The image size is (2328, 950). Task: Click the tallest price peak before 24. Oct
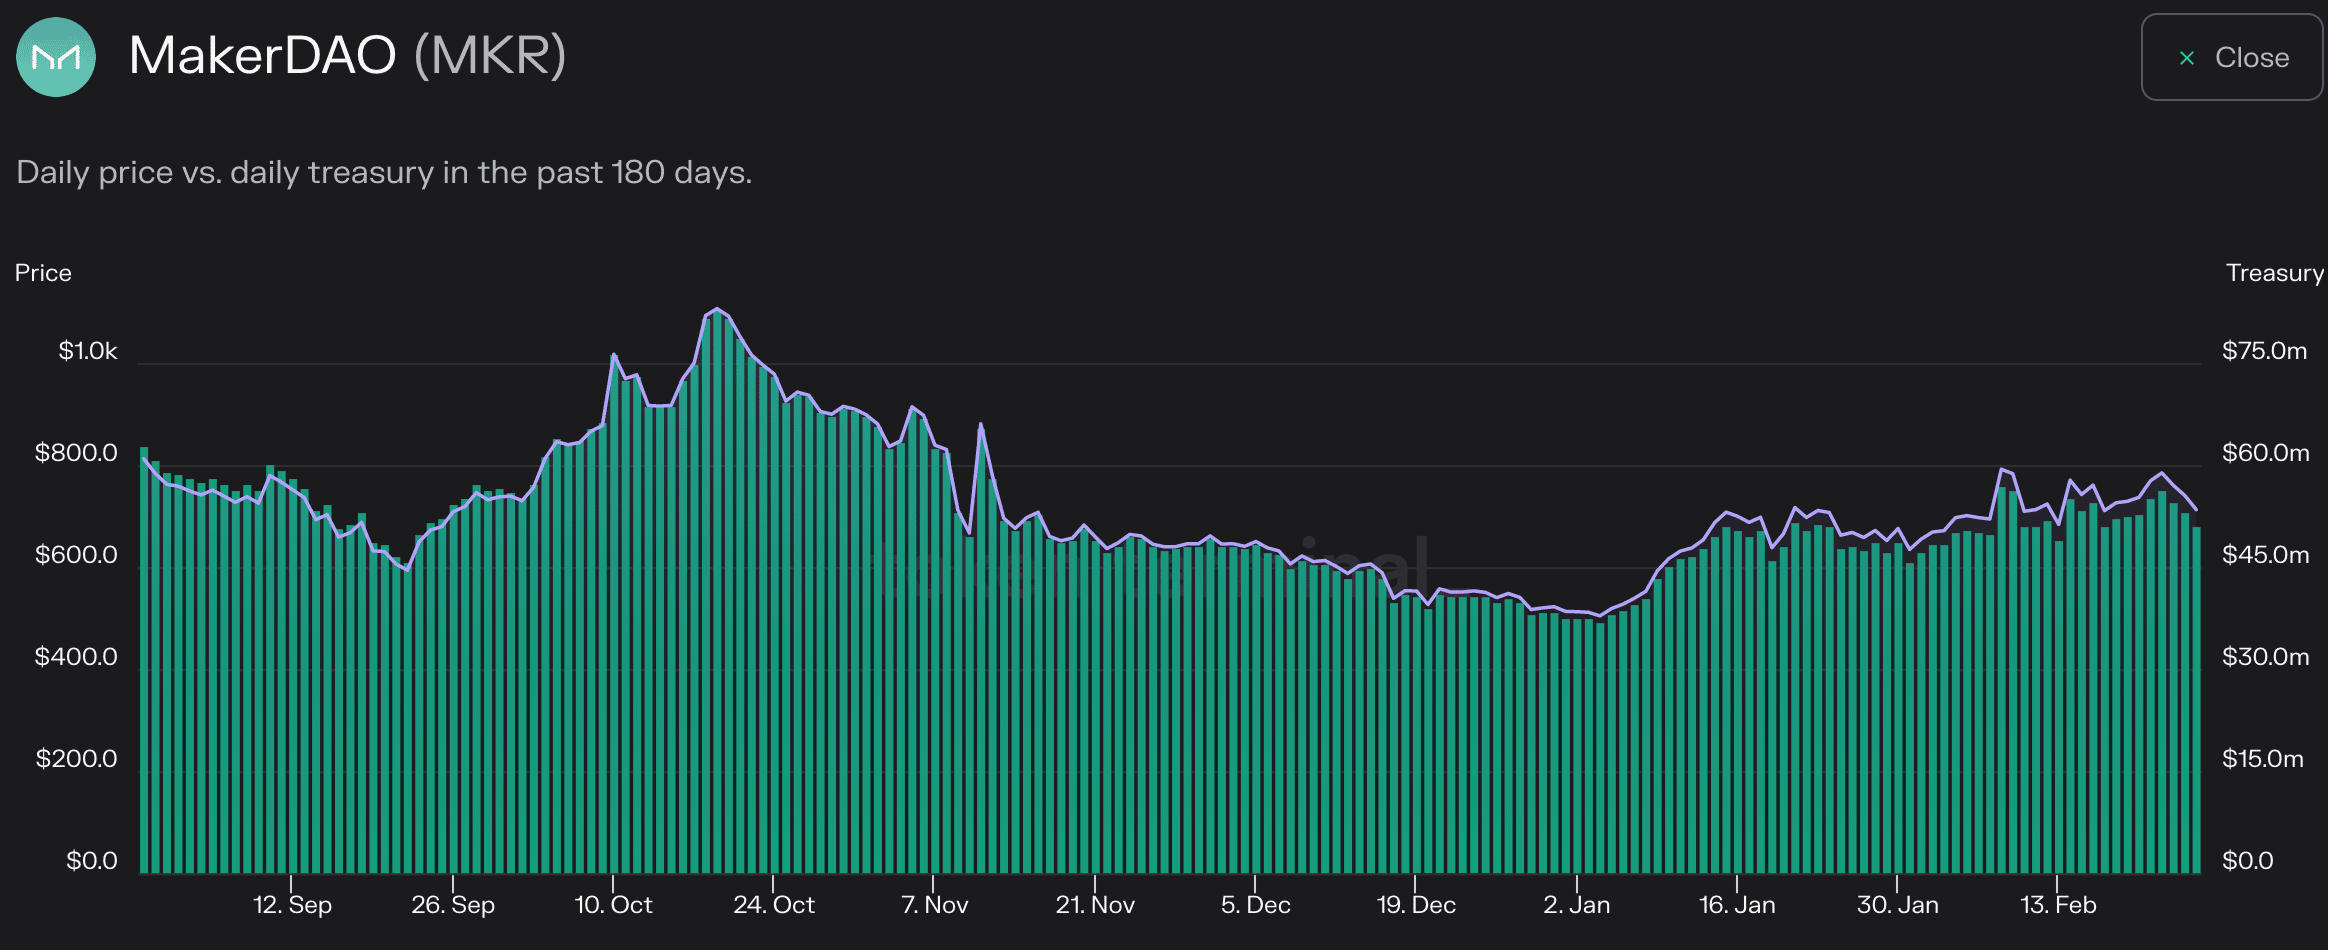point(716,310)
